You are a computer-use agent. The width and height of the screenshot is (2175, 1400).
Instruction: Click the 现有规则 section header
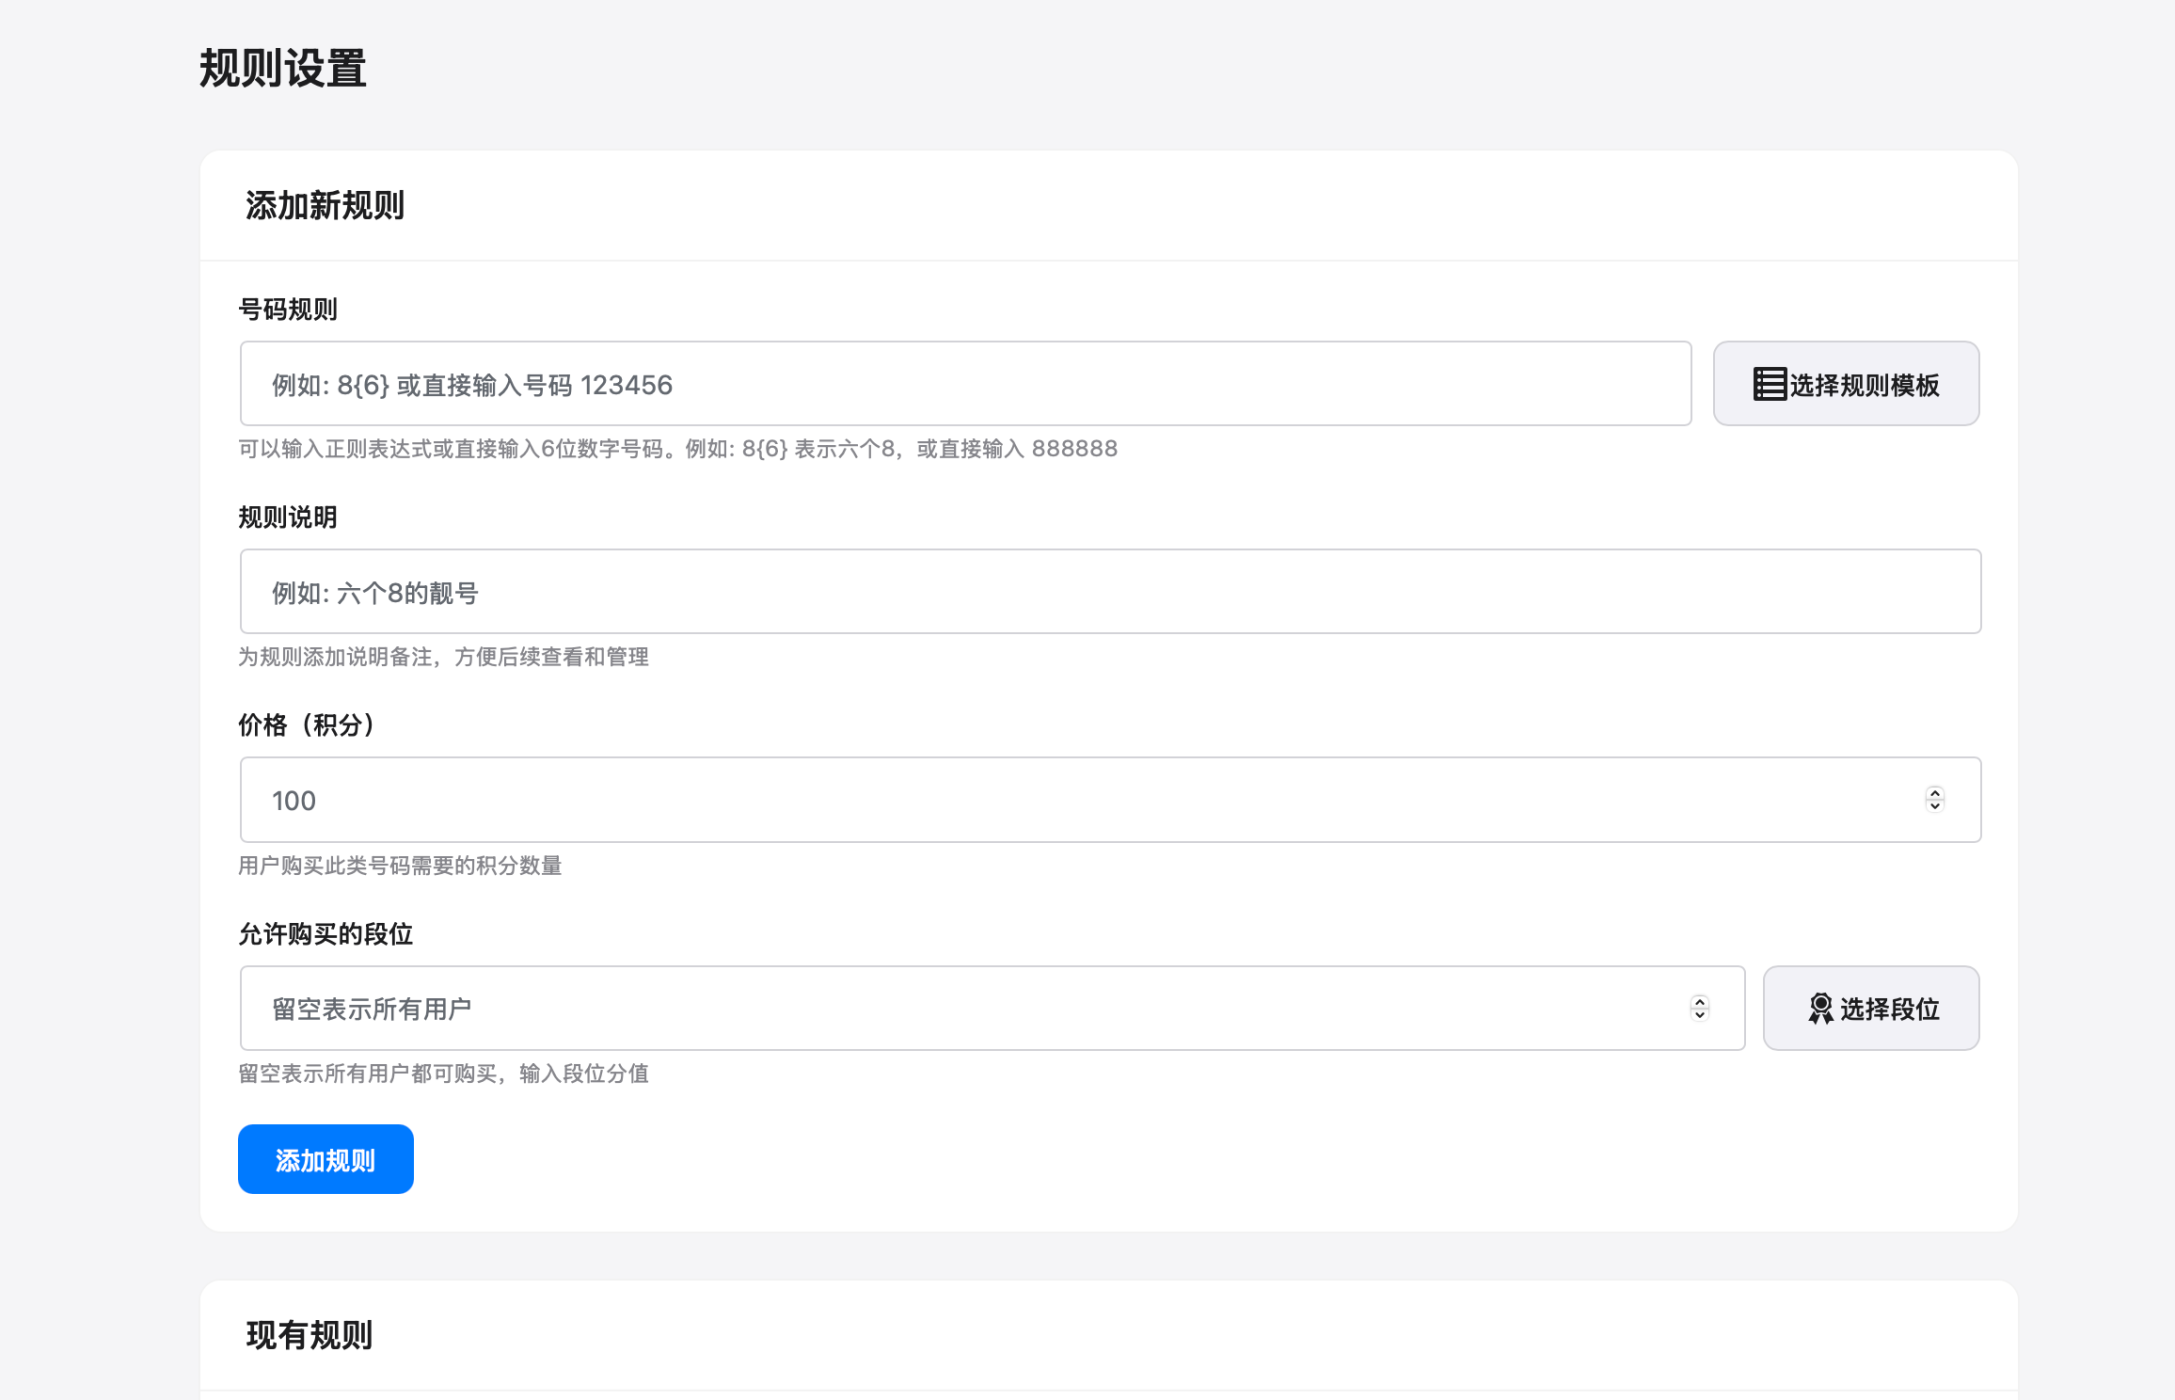pyautogui.click(x=309, y=1335)
